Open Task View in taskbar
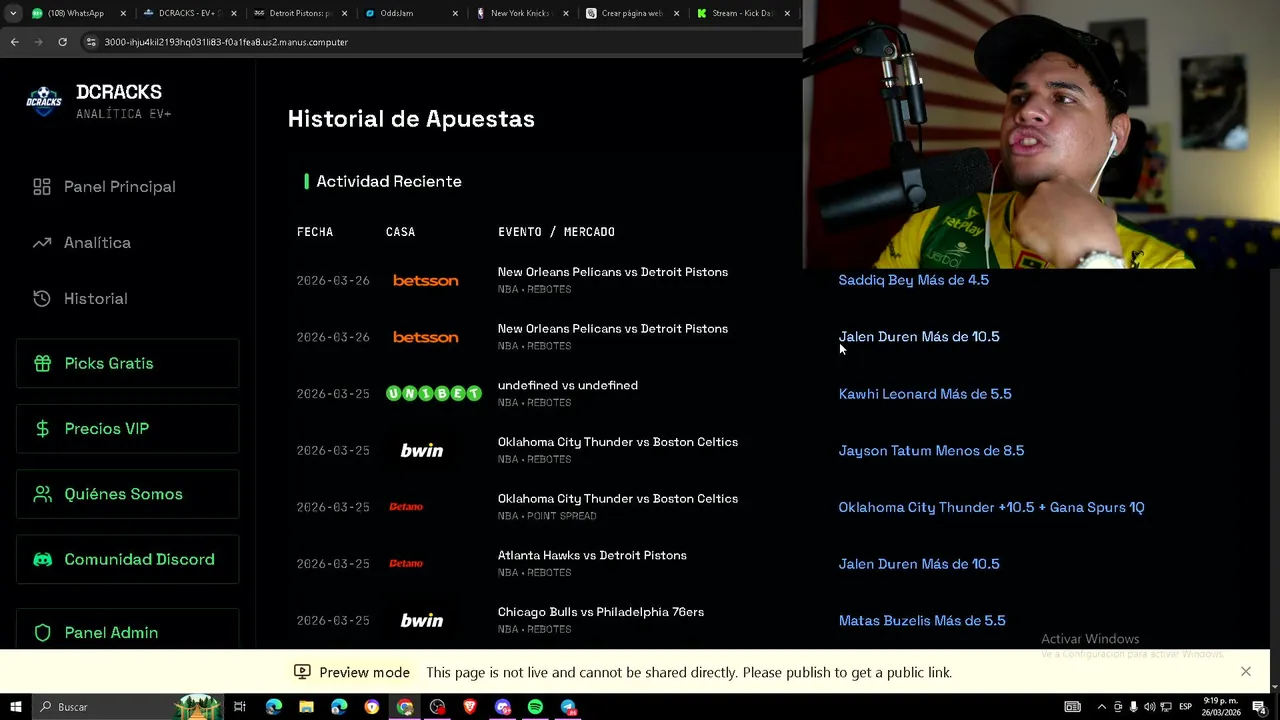Screen dimensions: 1280x720 (x=240, y=707)
